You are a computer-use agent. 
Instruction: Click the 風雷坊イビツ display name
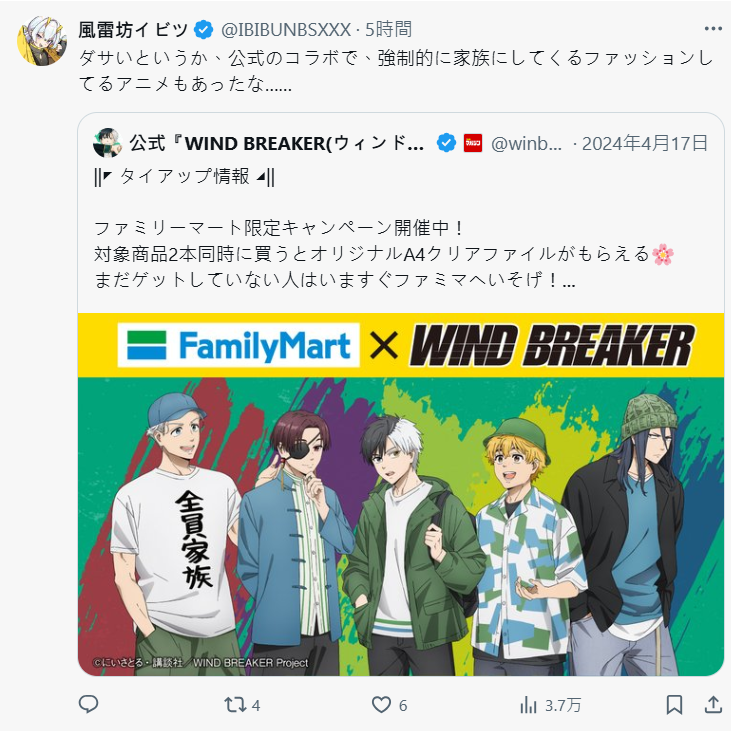click(133, 30)
